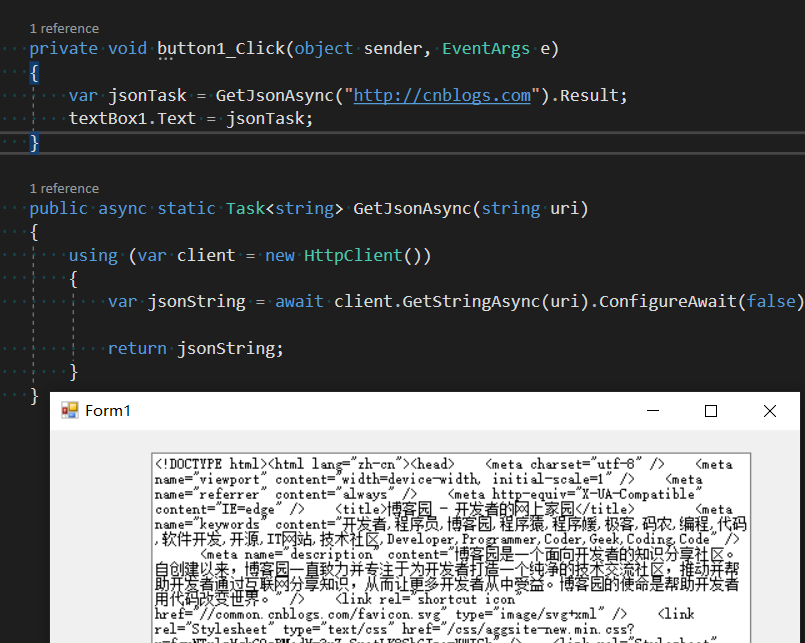
Task: Click the await keyword
Action: [x=300, y=302]
